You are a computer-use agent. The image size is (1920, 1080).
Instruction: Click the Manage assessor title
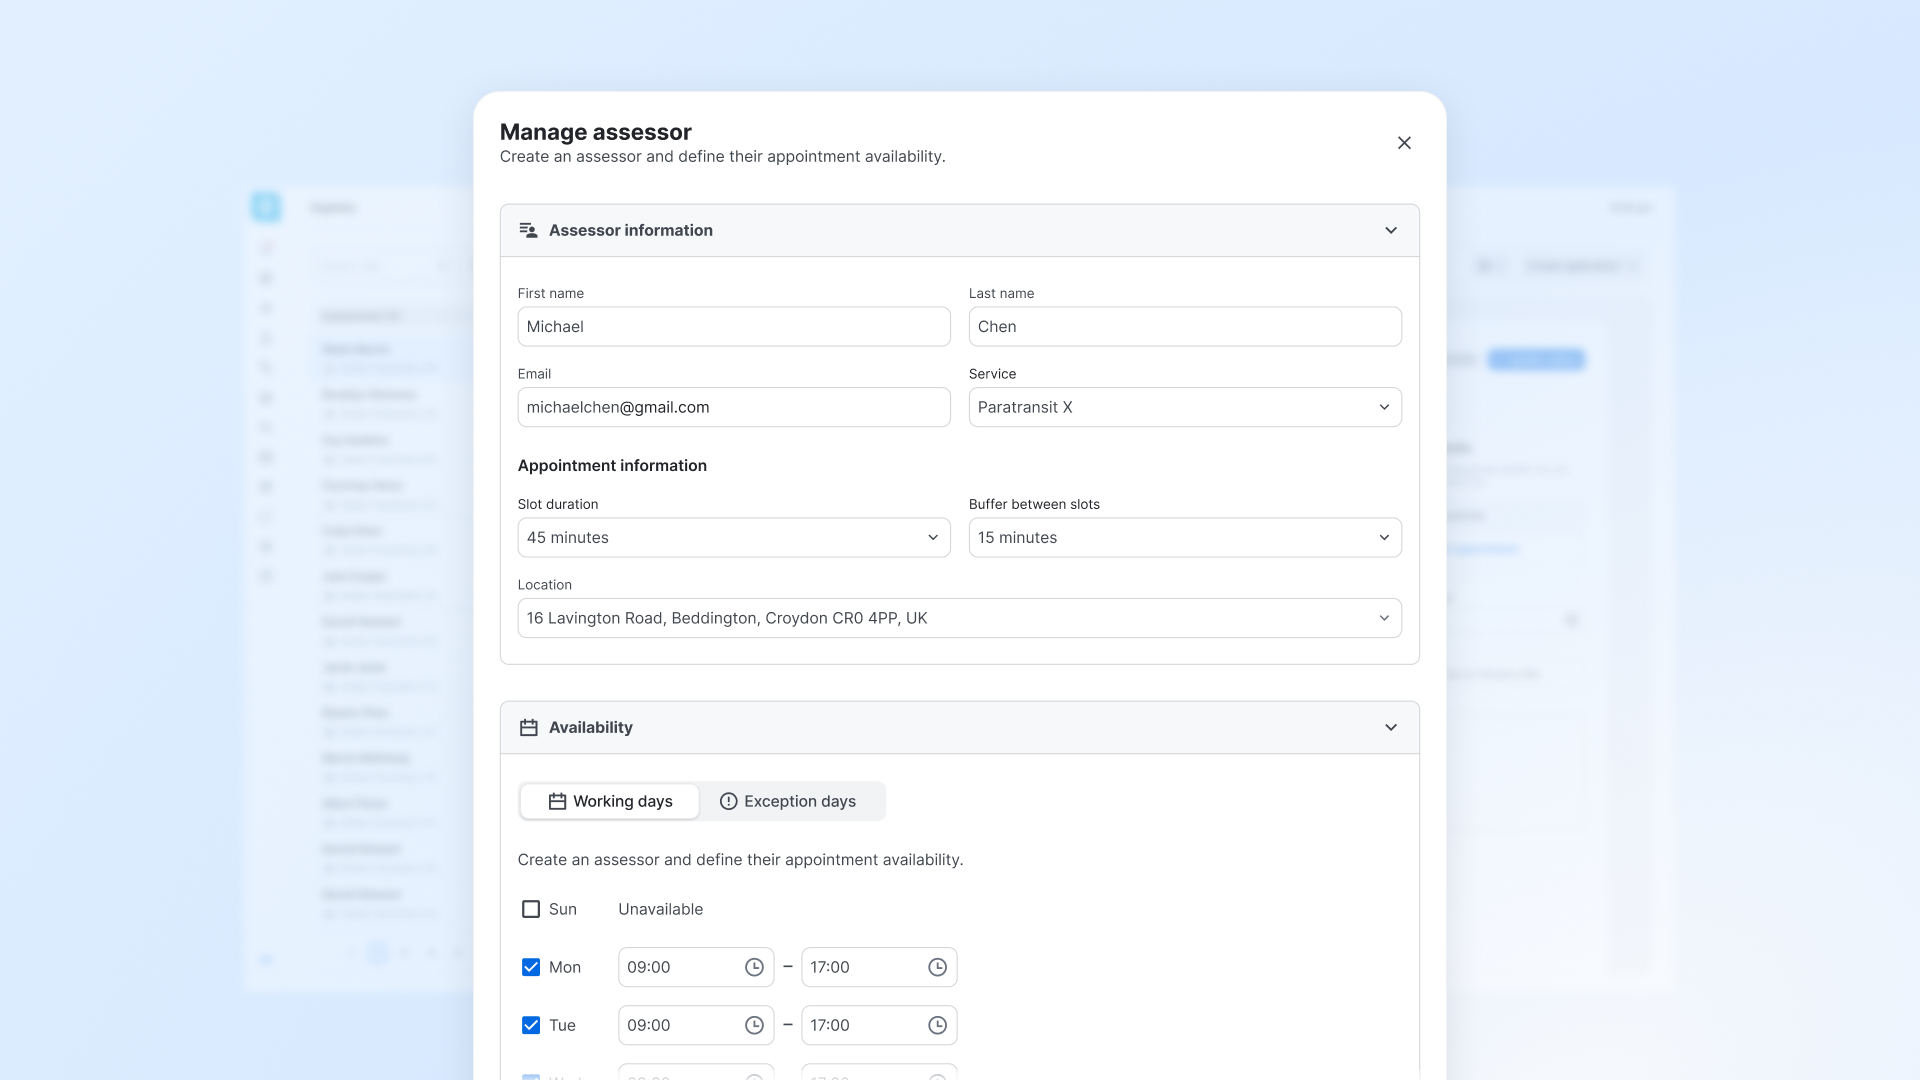[595, 132]
